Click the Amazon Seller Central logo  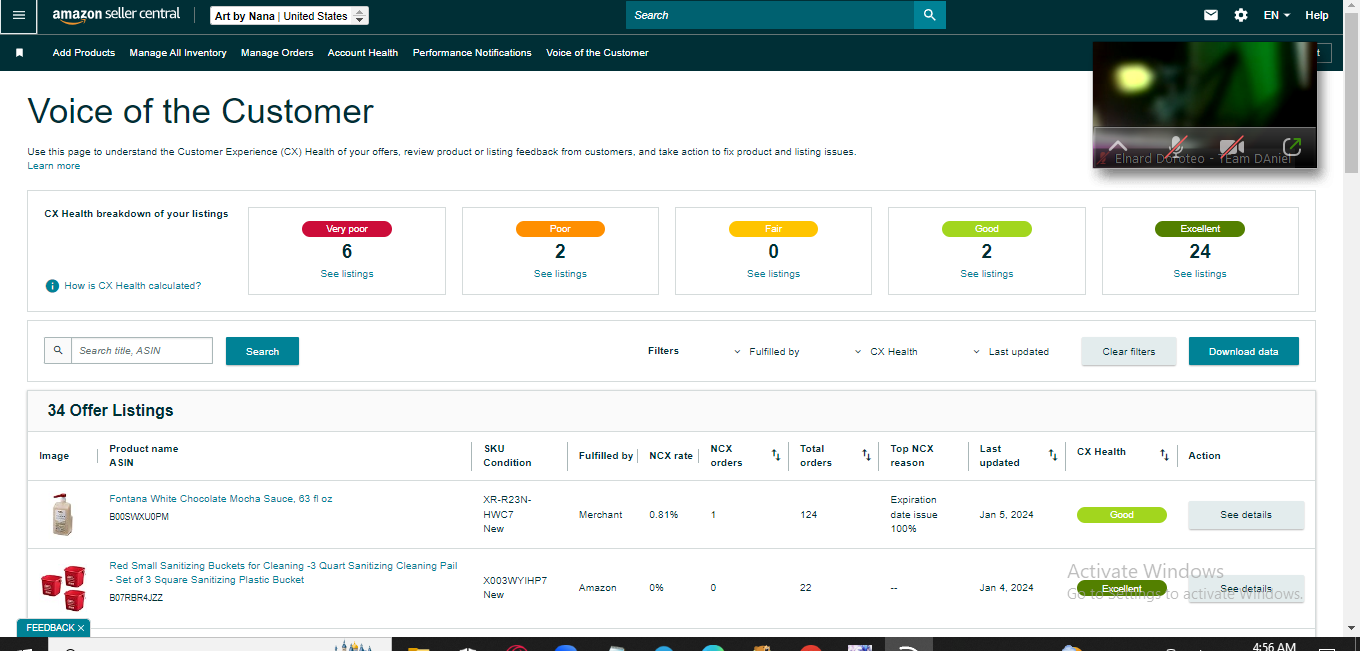click(116, 15)
